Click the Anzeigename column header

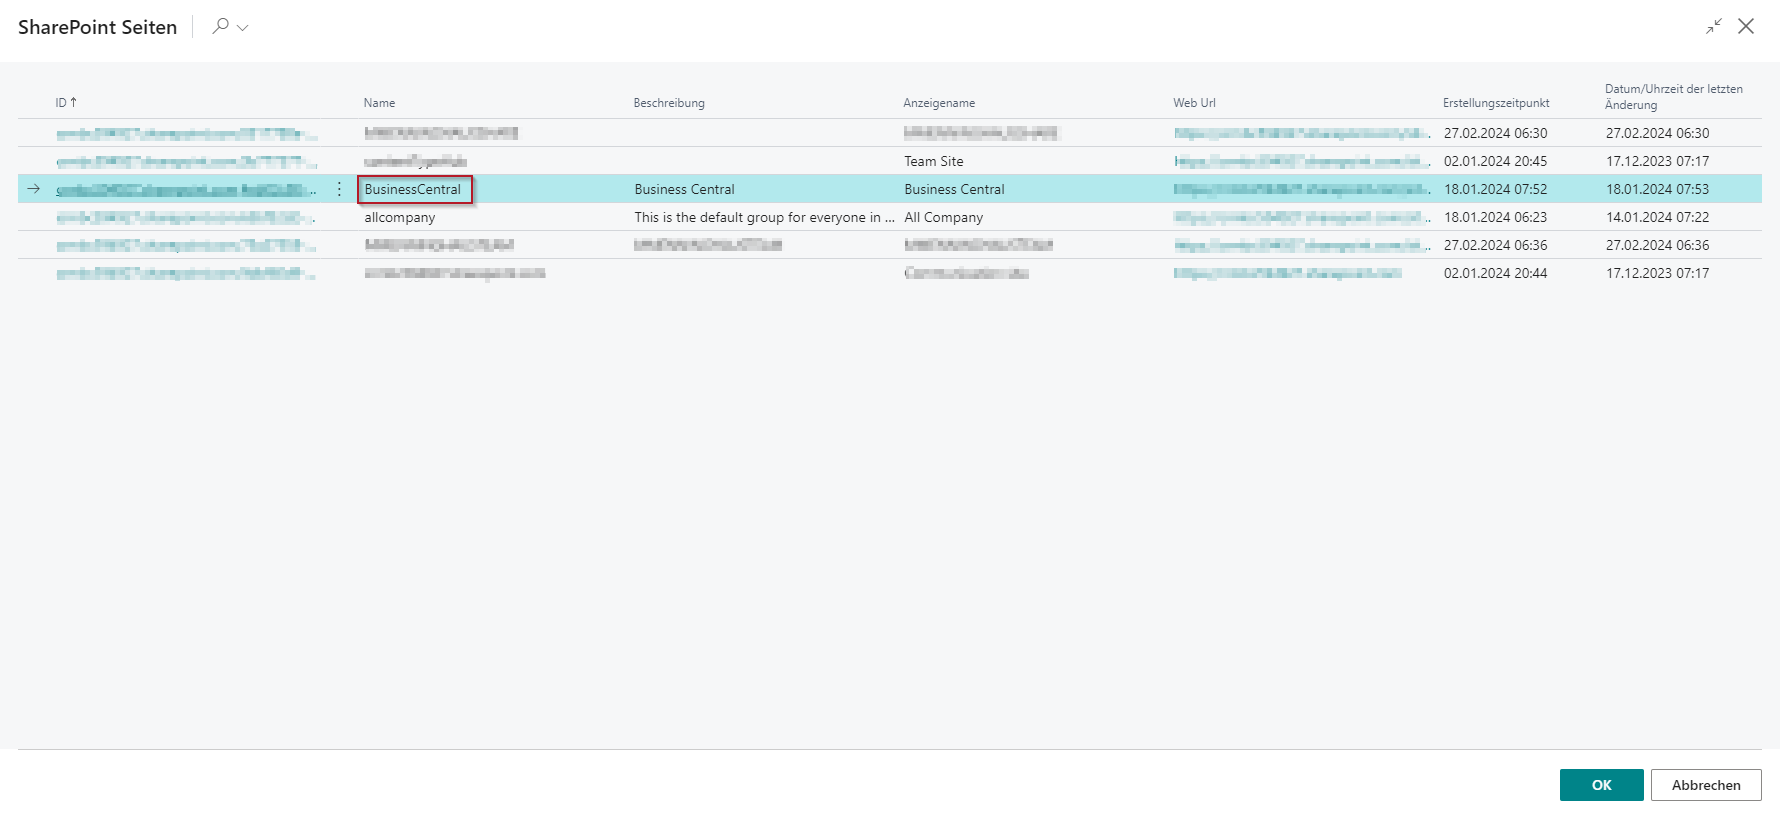coord(939,103)
